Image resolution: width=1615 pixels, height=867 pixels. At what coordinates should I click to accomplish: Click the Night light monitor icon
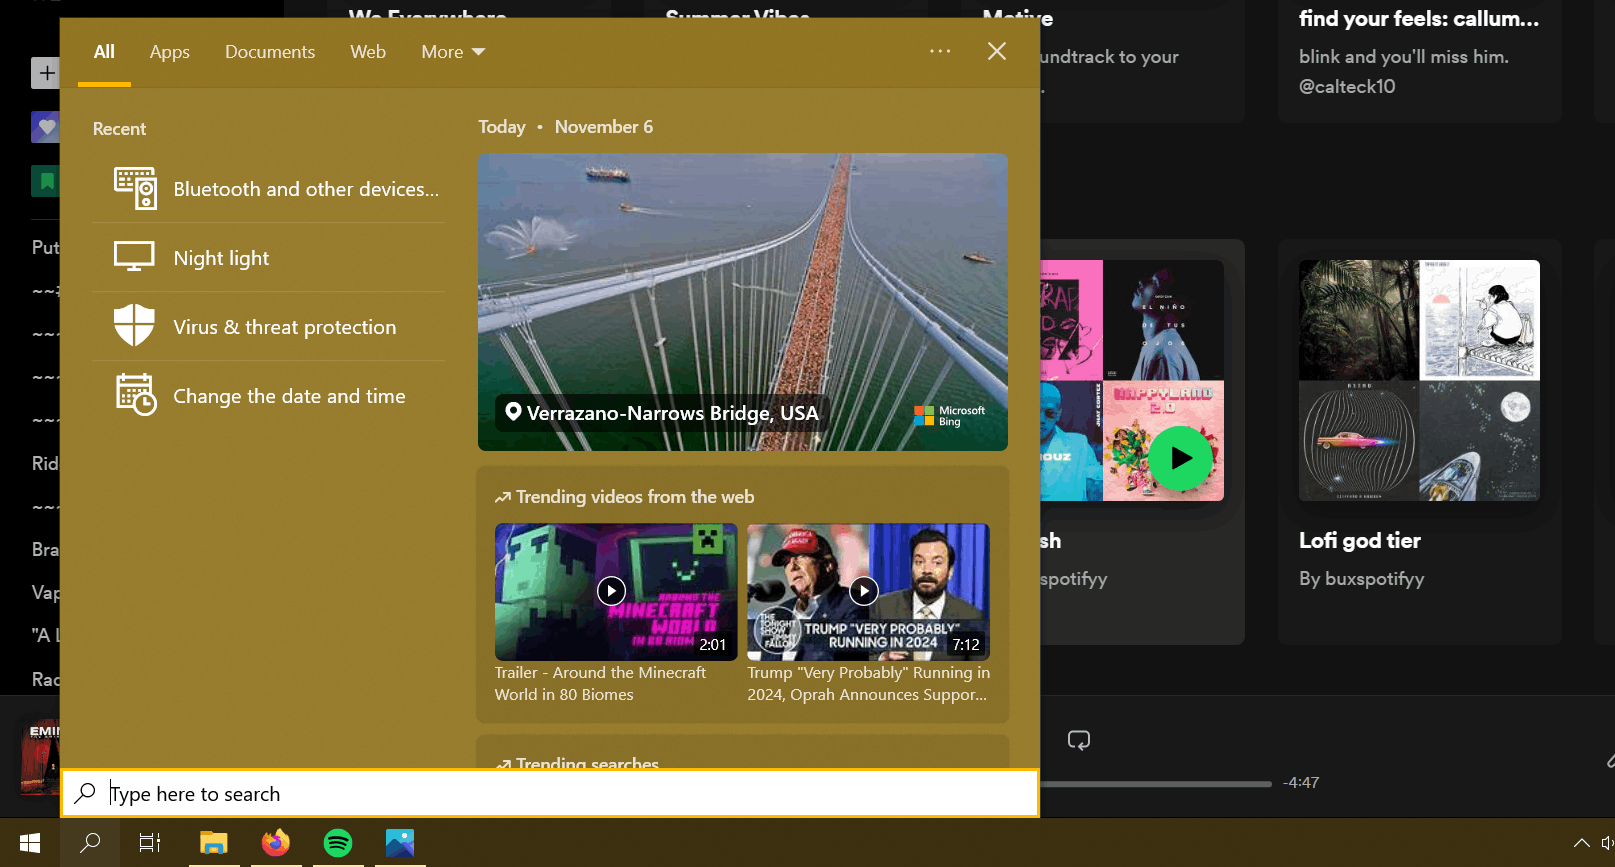tap(134, 257)
